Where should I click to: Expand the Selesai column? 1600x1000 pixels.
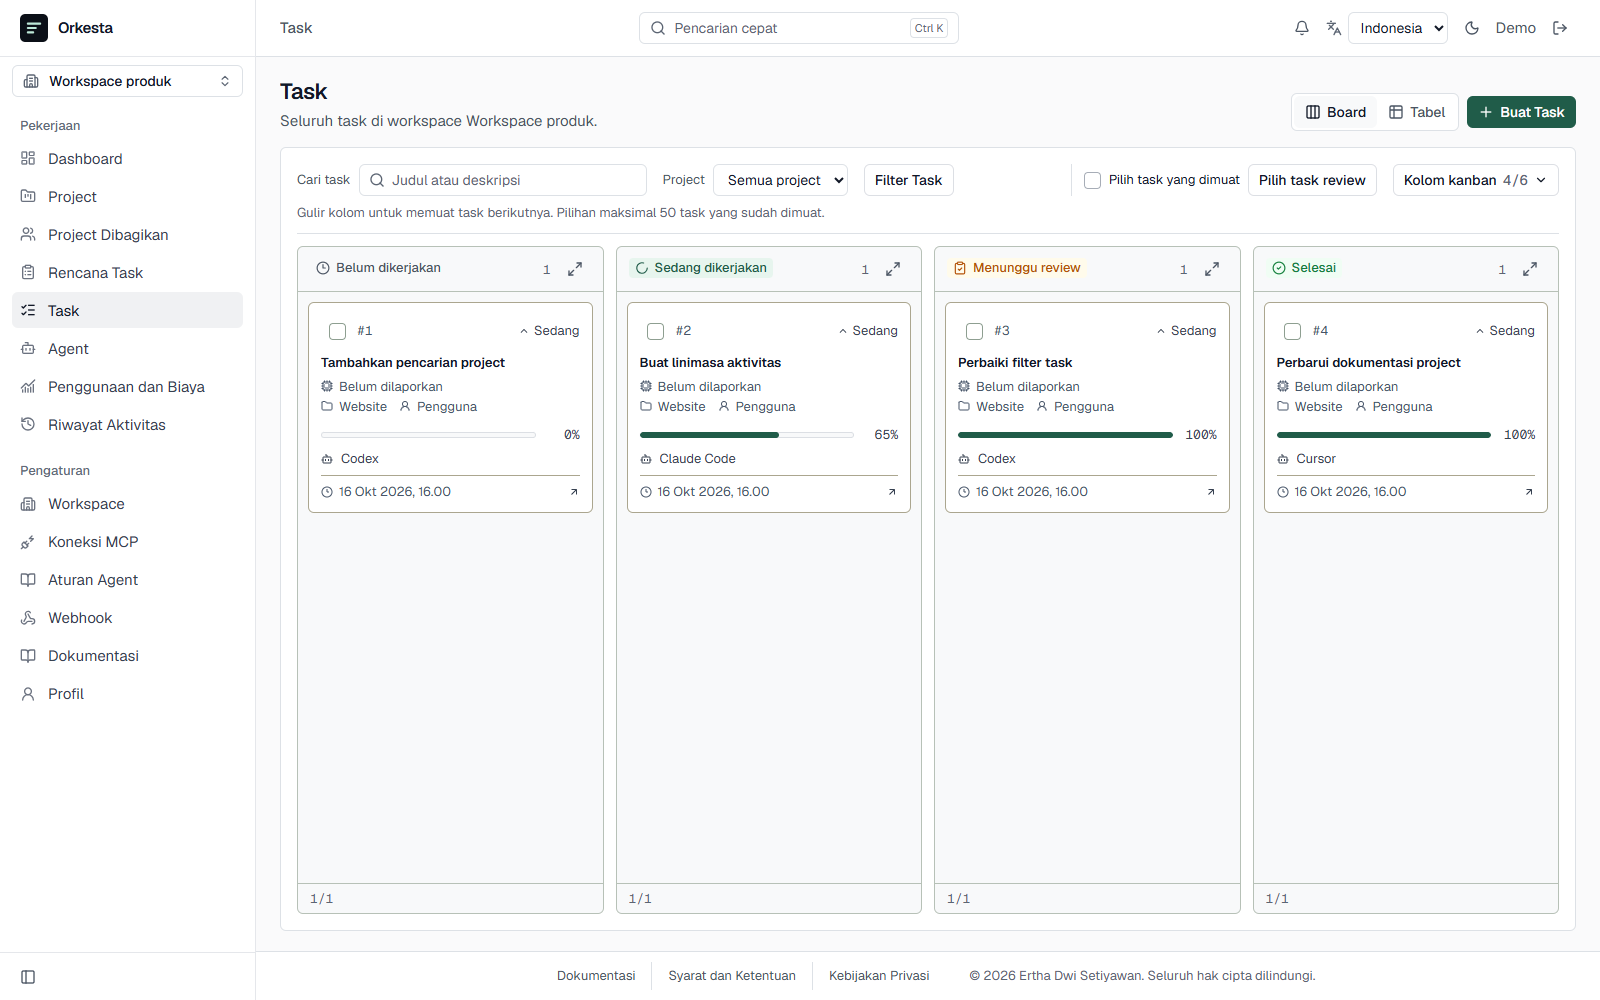(1530, 269)
